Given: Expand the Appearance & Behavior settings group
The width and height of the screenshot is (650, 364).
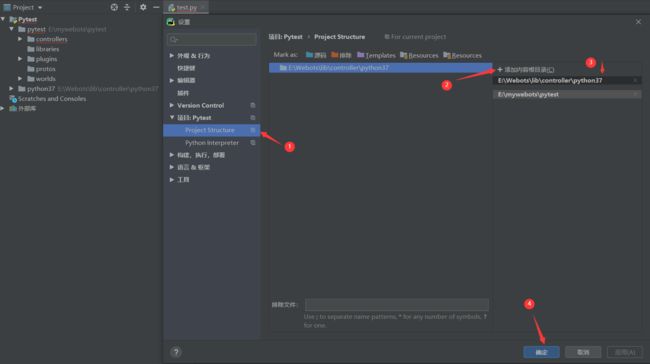Looking at the screenshot, I should [x=172, y=55].
